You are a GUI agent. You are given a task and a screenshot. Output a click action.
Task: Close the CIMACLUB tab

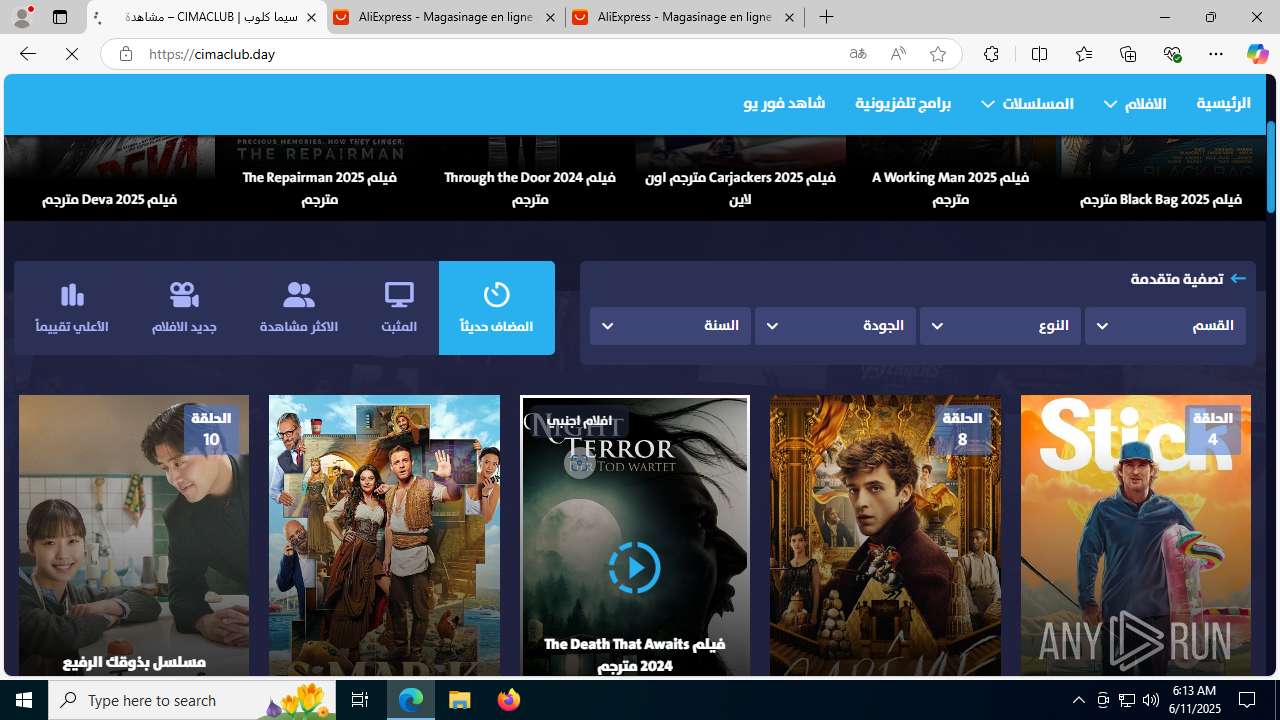click(x=311, y=18)
